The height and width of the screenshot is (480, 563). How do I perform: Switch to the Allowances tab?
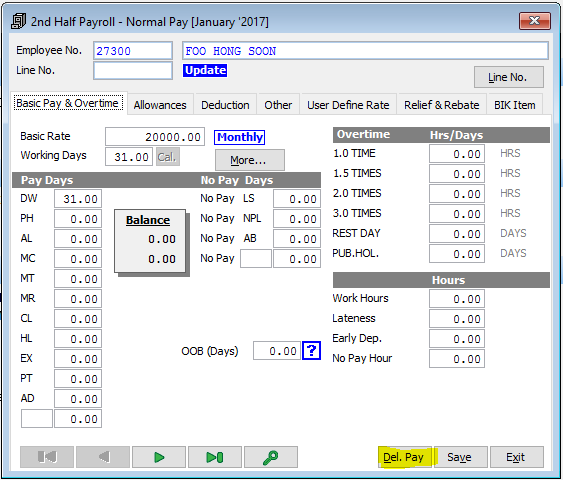pos(160,105)
